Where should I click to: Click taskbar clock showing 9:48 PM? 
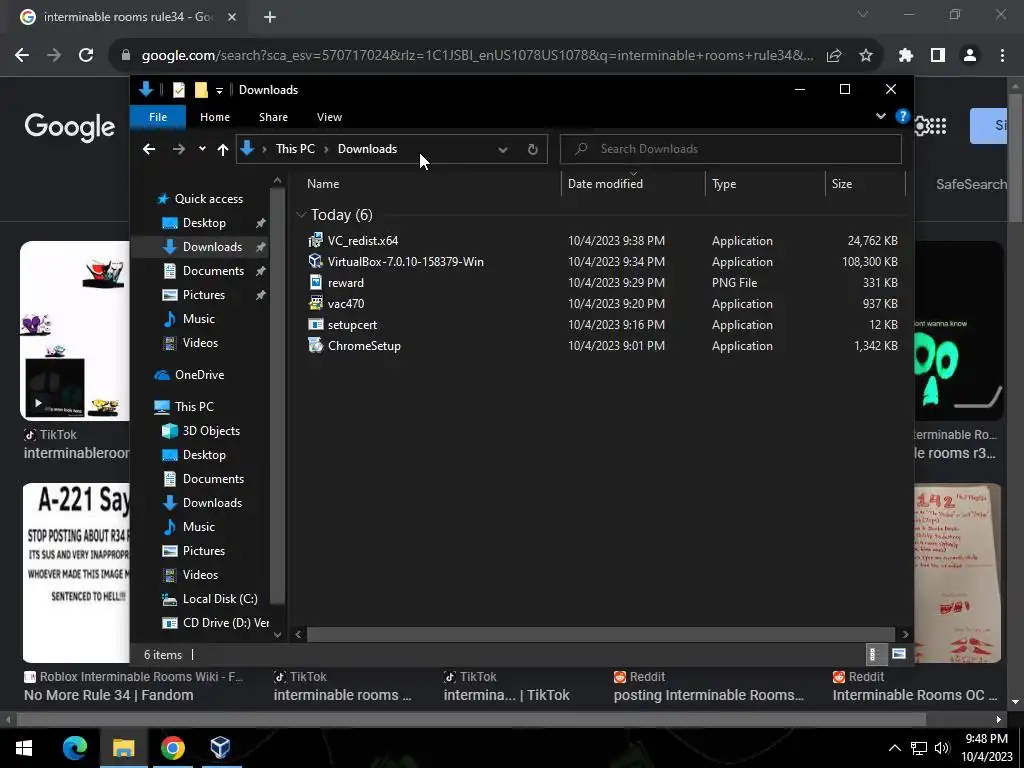pos(986,747)
